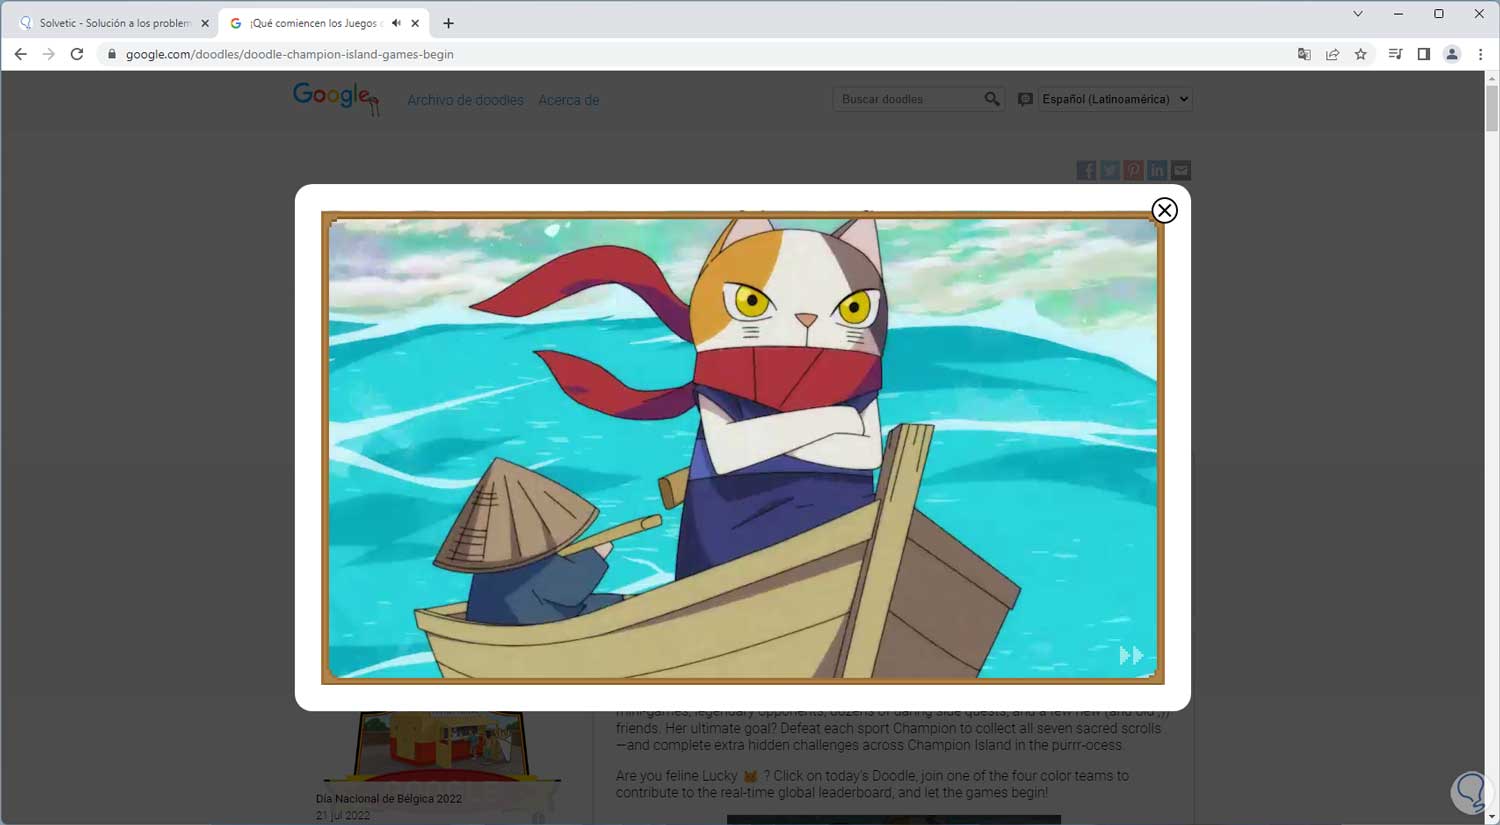Click the page scrollbar up arrow

tap(1491, 78)
